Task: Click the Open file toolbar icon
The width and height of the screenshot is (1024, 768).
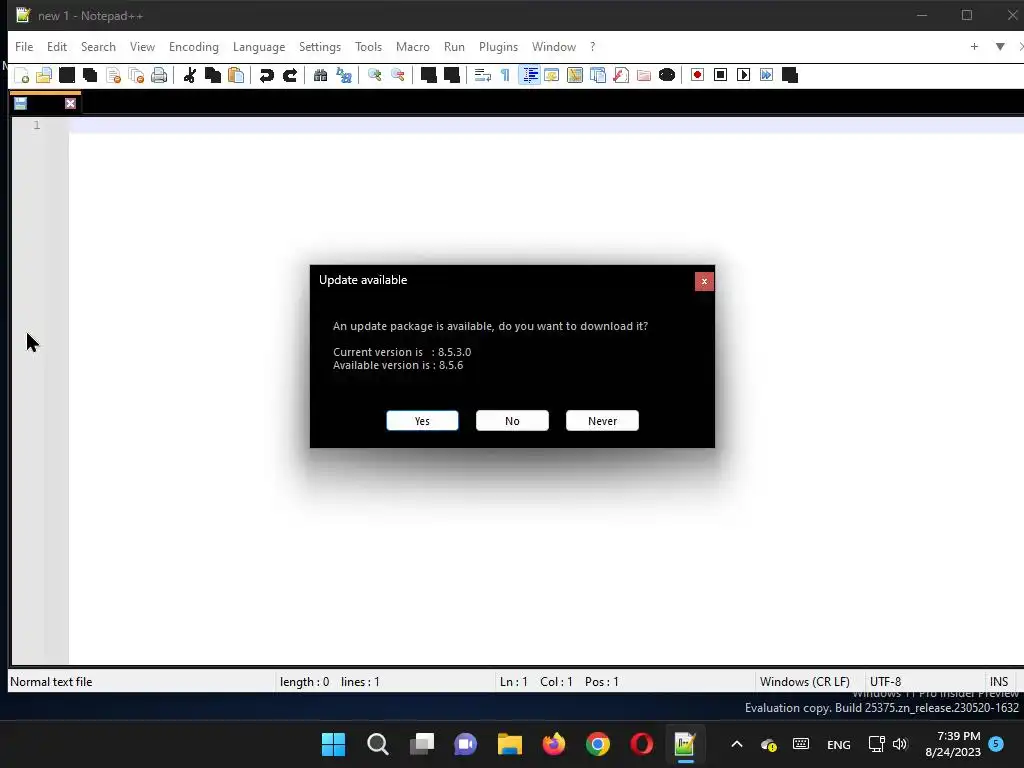Action: pos(44,75)
